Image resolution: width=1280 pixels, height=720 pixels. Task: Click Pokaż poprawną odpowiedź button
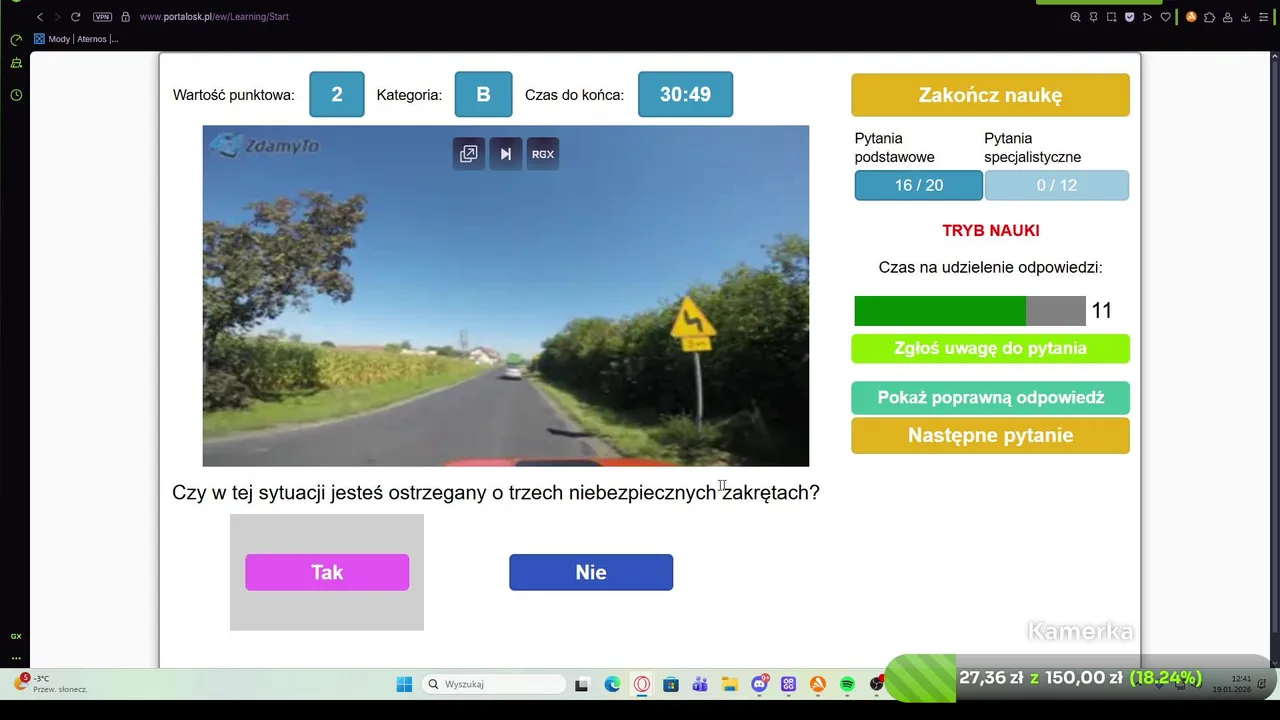(x=990, y=397)
